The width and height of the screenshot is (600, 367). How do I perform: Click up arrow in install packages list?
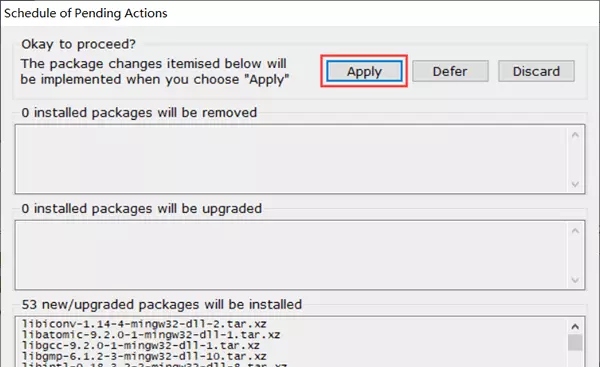(x=575, y=326)
